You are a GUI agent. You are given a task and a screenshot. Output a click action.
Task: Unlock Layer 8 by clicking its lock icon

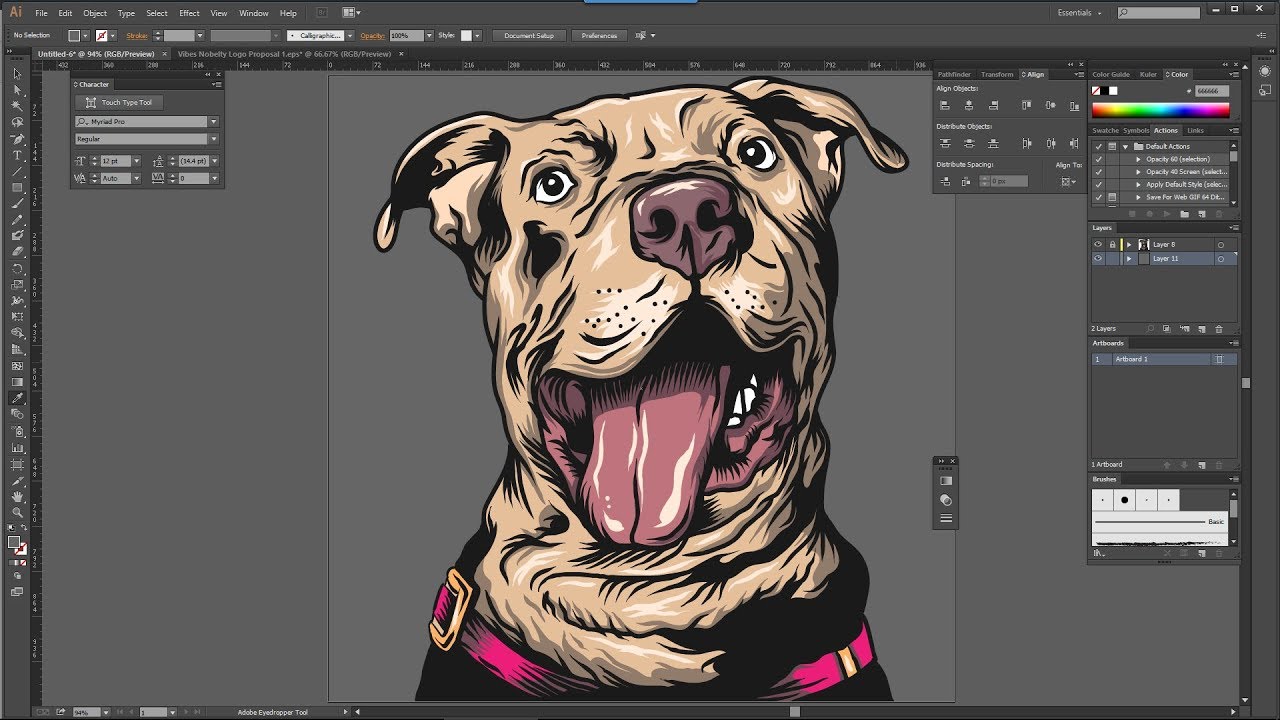coord(1113,243)
